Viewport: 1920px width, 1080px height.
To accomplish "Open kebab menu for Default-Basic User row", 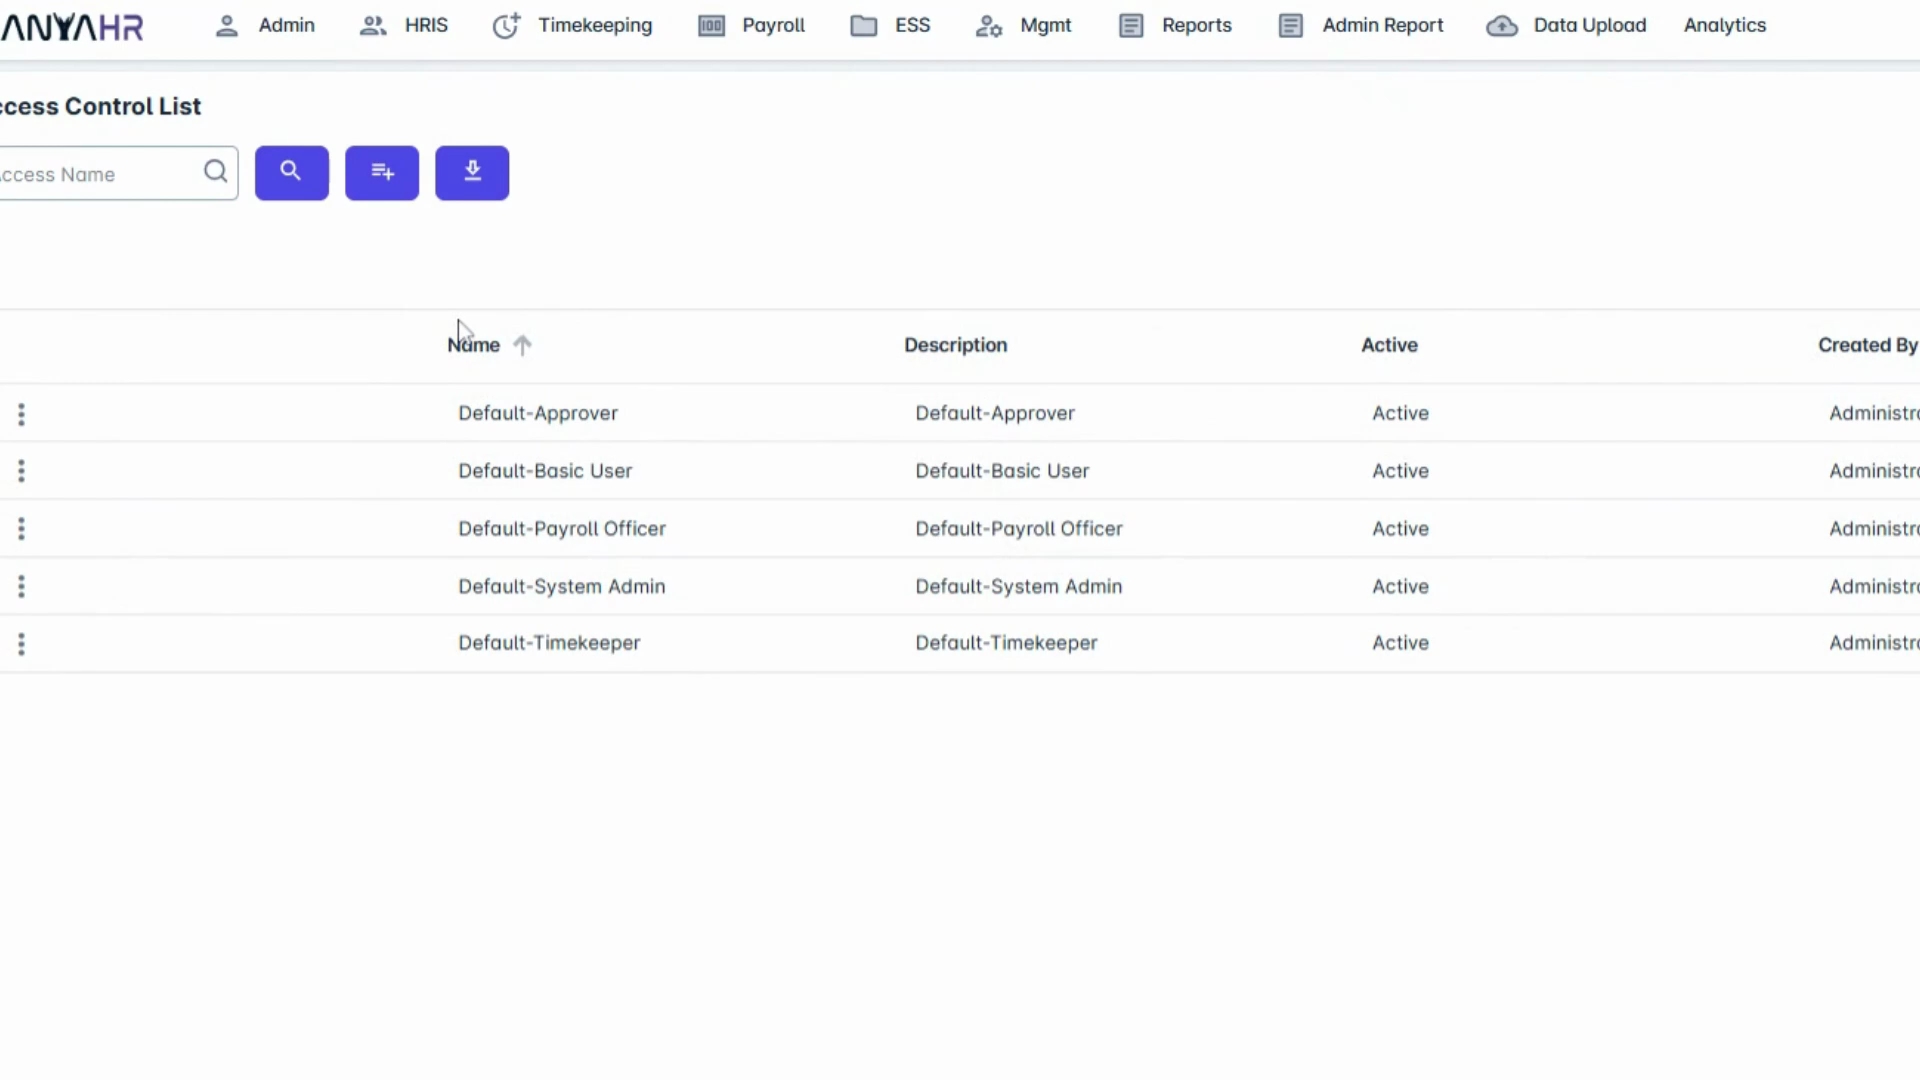I will click(21, 471).
